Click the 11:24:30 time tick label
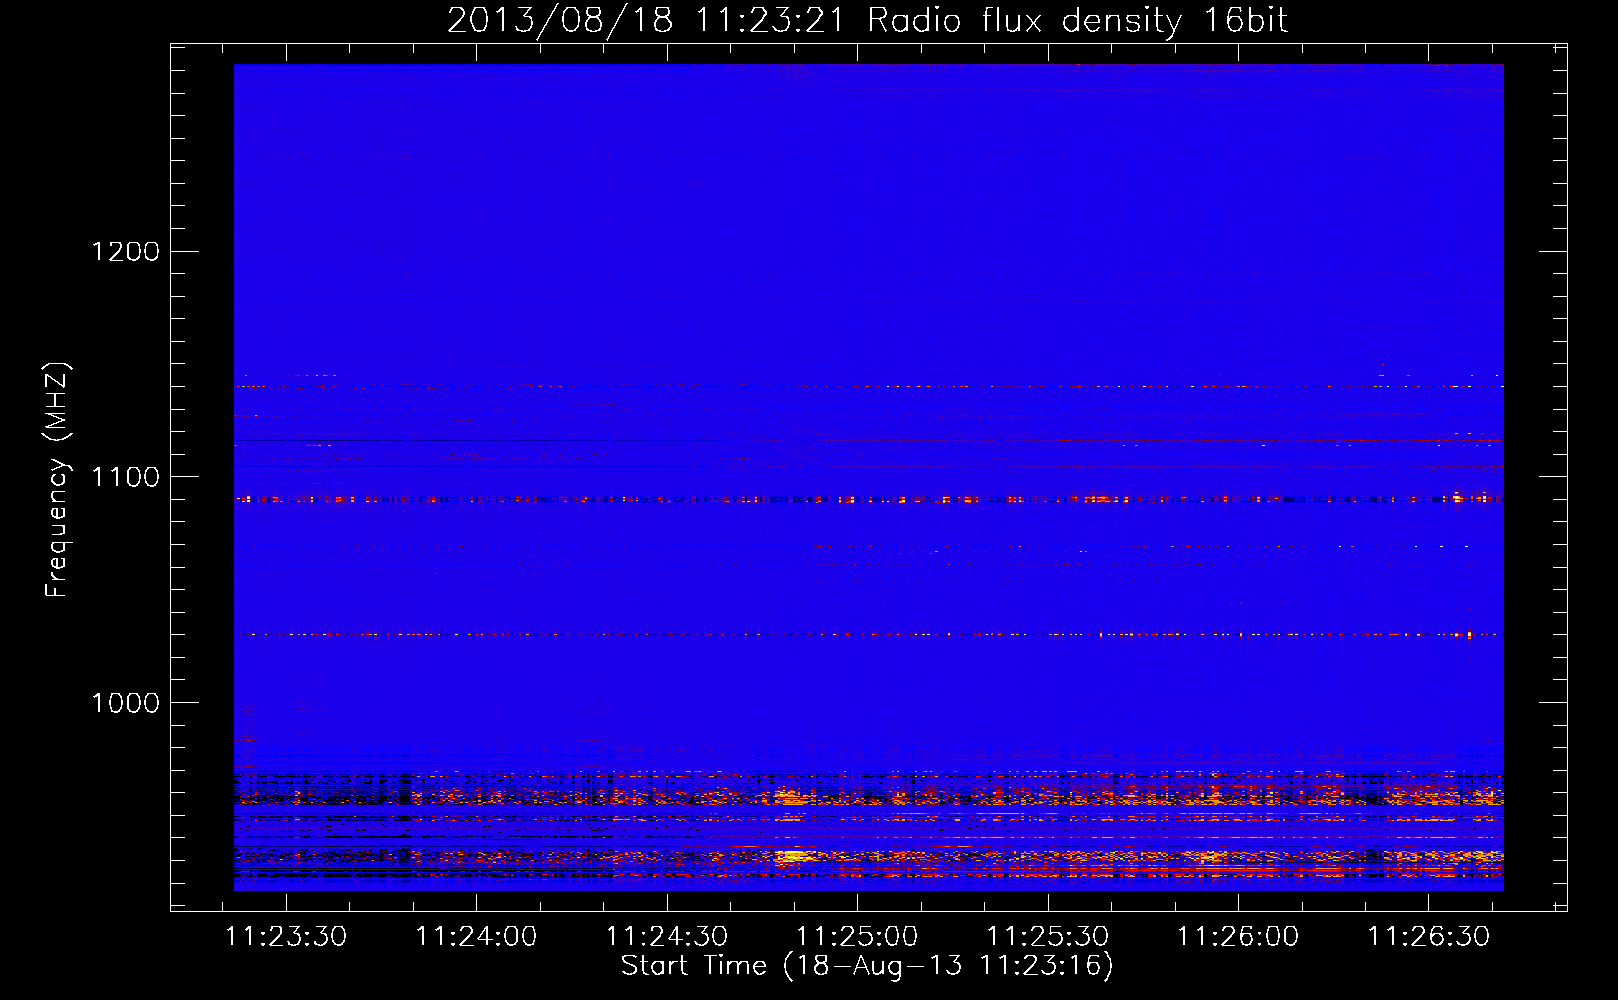1618x1000 pixels. tap(667, 936)
